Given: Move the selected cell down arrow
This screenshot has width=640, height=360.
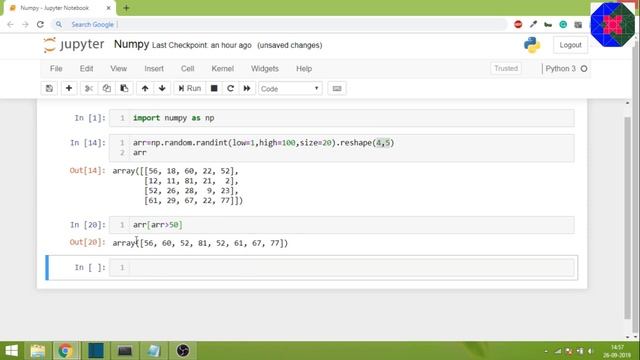Looking at the screenshot, I should point(162,89).
